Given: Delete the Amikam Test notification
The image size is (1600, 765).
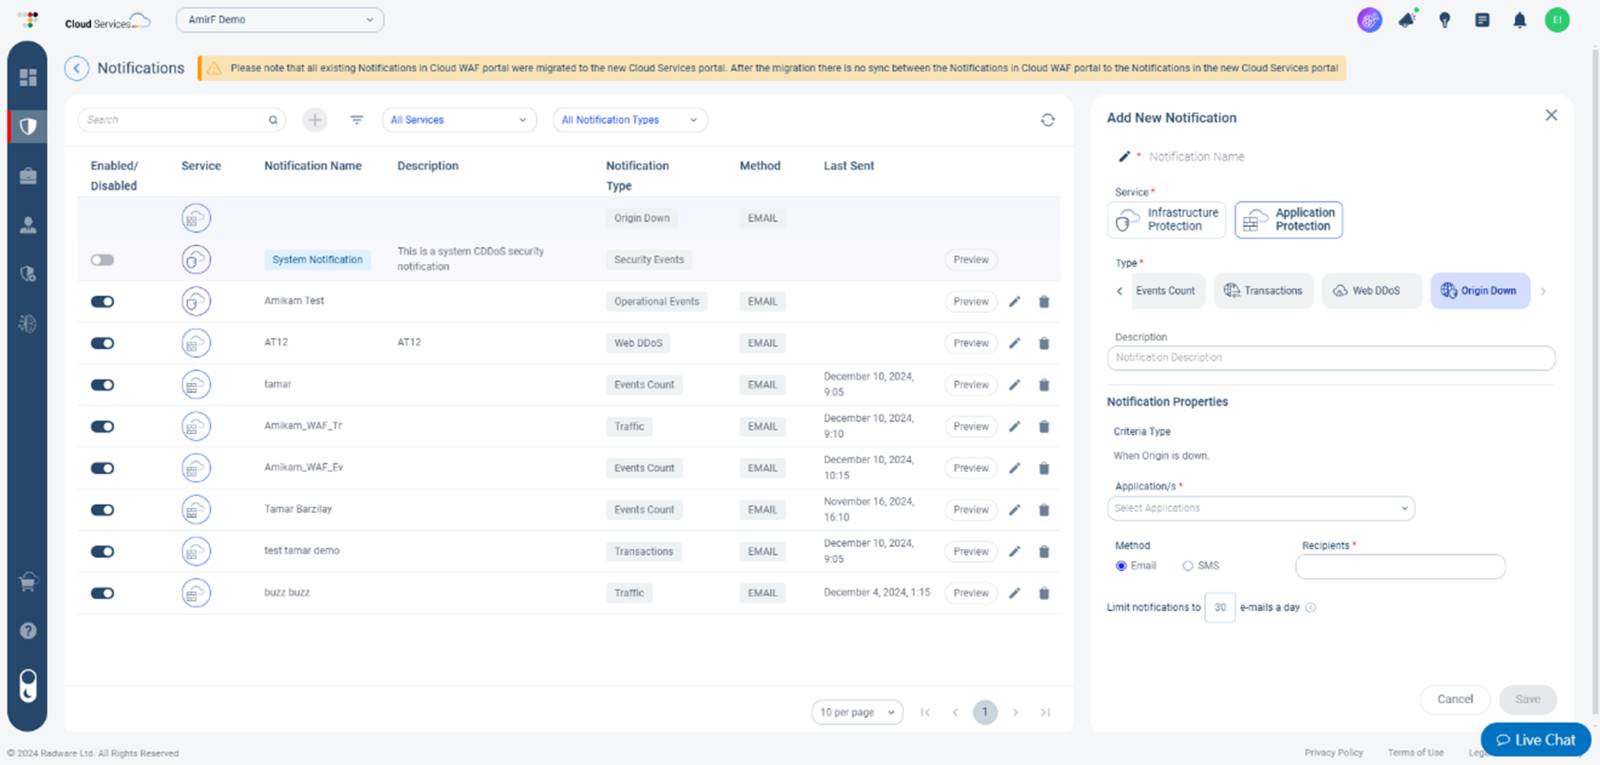Looking at the screenshot, I should (1043, 301).
